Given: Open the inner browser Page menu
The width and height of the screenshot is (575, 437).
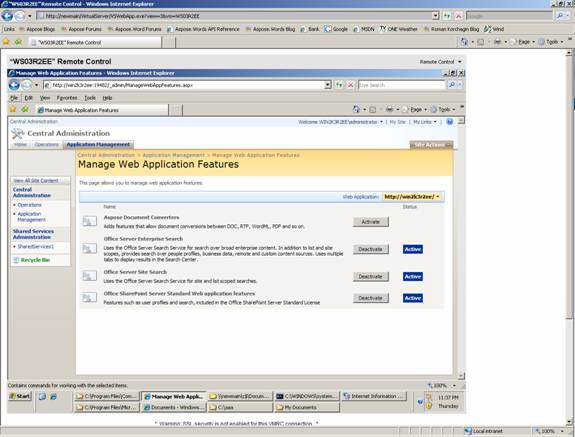Looking at the screenshot, I should tap(416, 109).
